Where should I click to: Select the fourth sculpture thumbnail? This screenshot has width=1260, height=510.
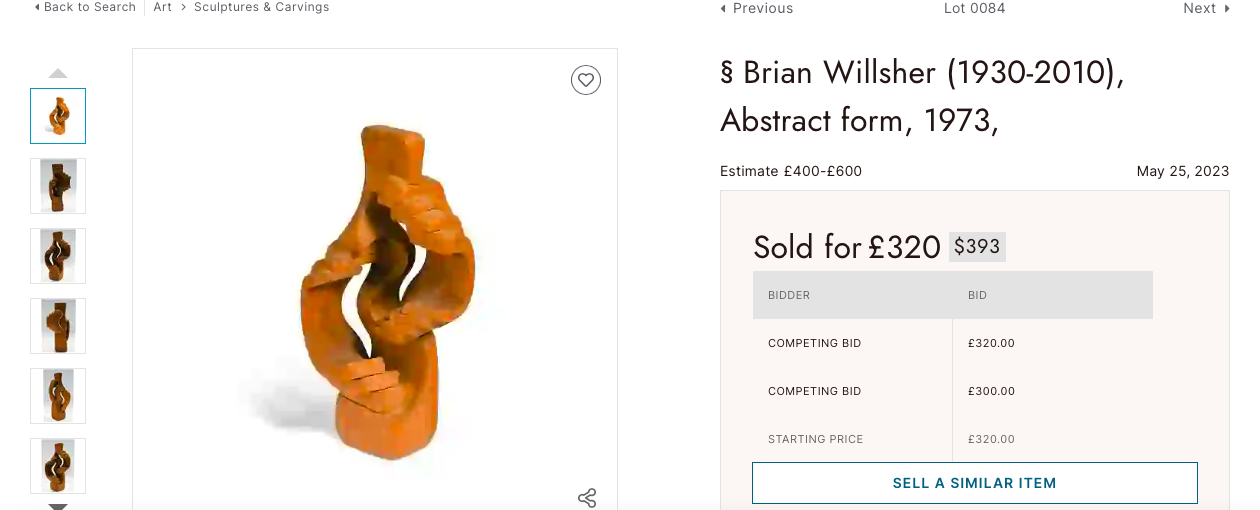(x=58, y=326)
